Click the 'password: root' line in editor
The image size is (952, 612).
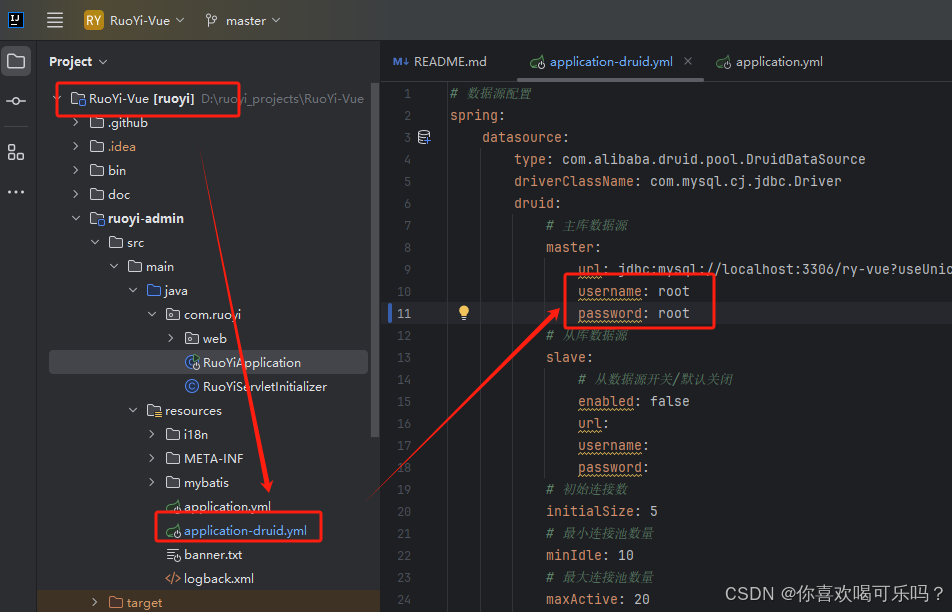[x=633, y=313]
